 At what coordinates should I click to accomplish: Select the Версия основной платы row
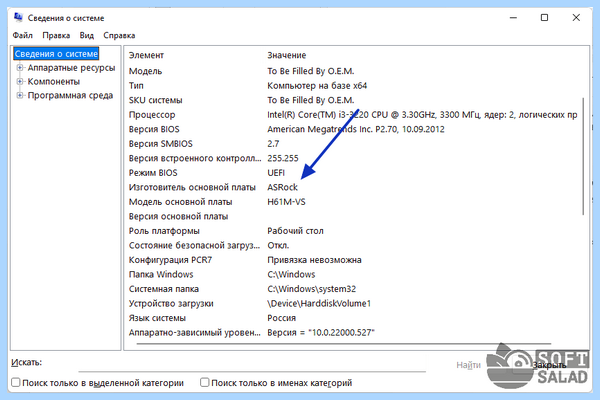pos(353,217)
